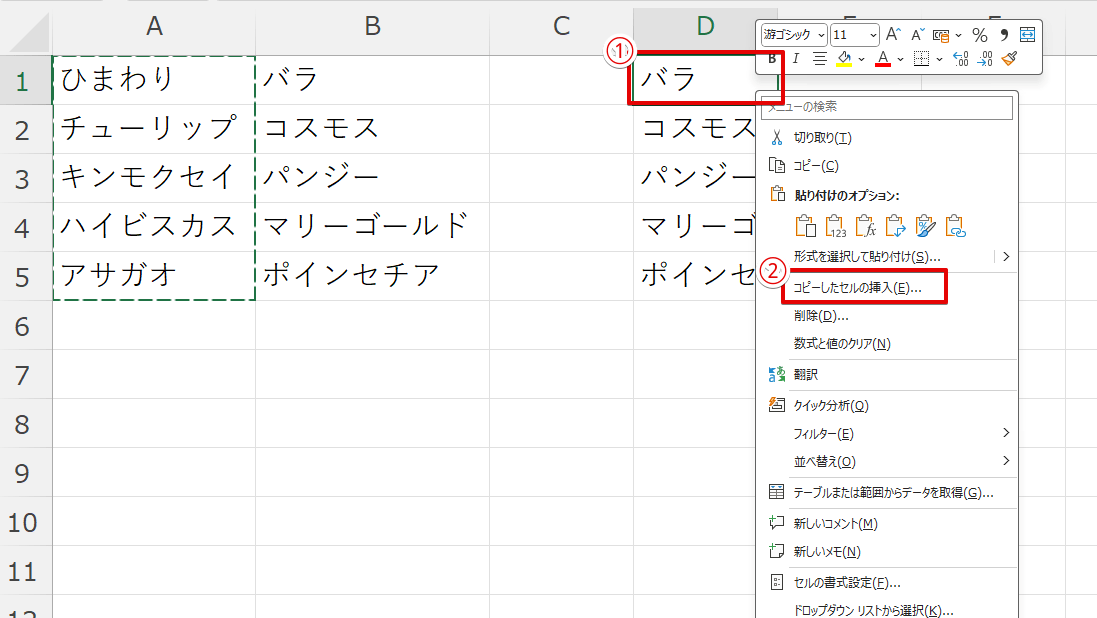
Task: Select the paste link clipboard icon
Action: tap(956, 226)
